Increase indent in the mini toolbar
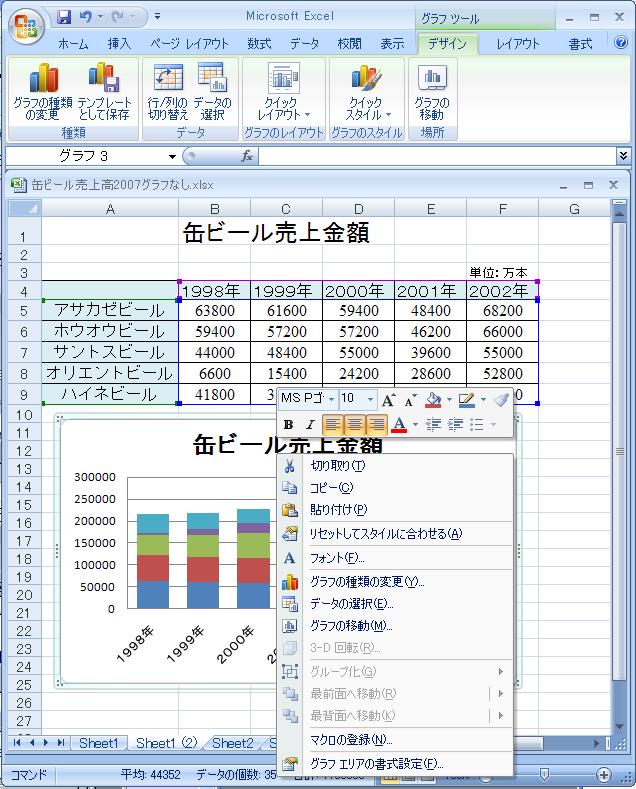This screenshot has height=789, width=636. click(455, 425)
